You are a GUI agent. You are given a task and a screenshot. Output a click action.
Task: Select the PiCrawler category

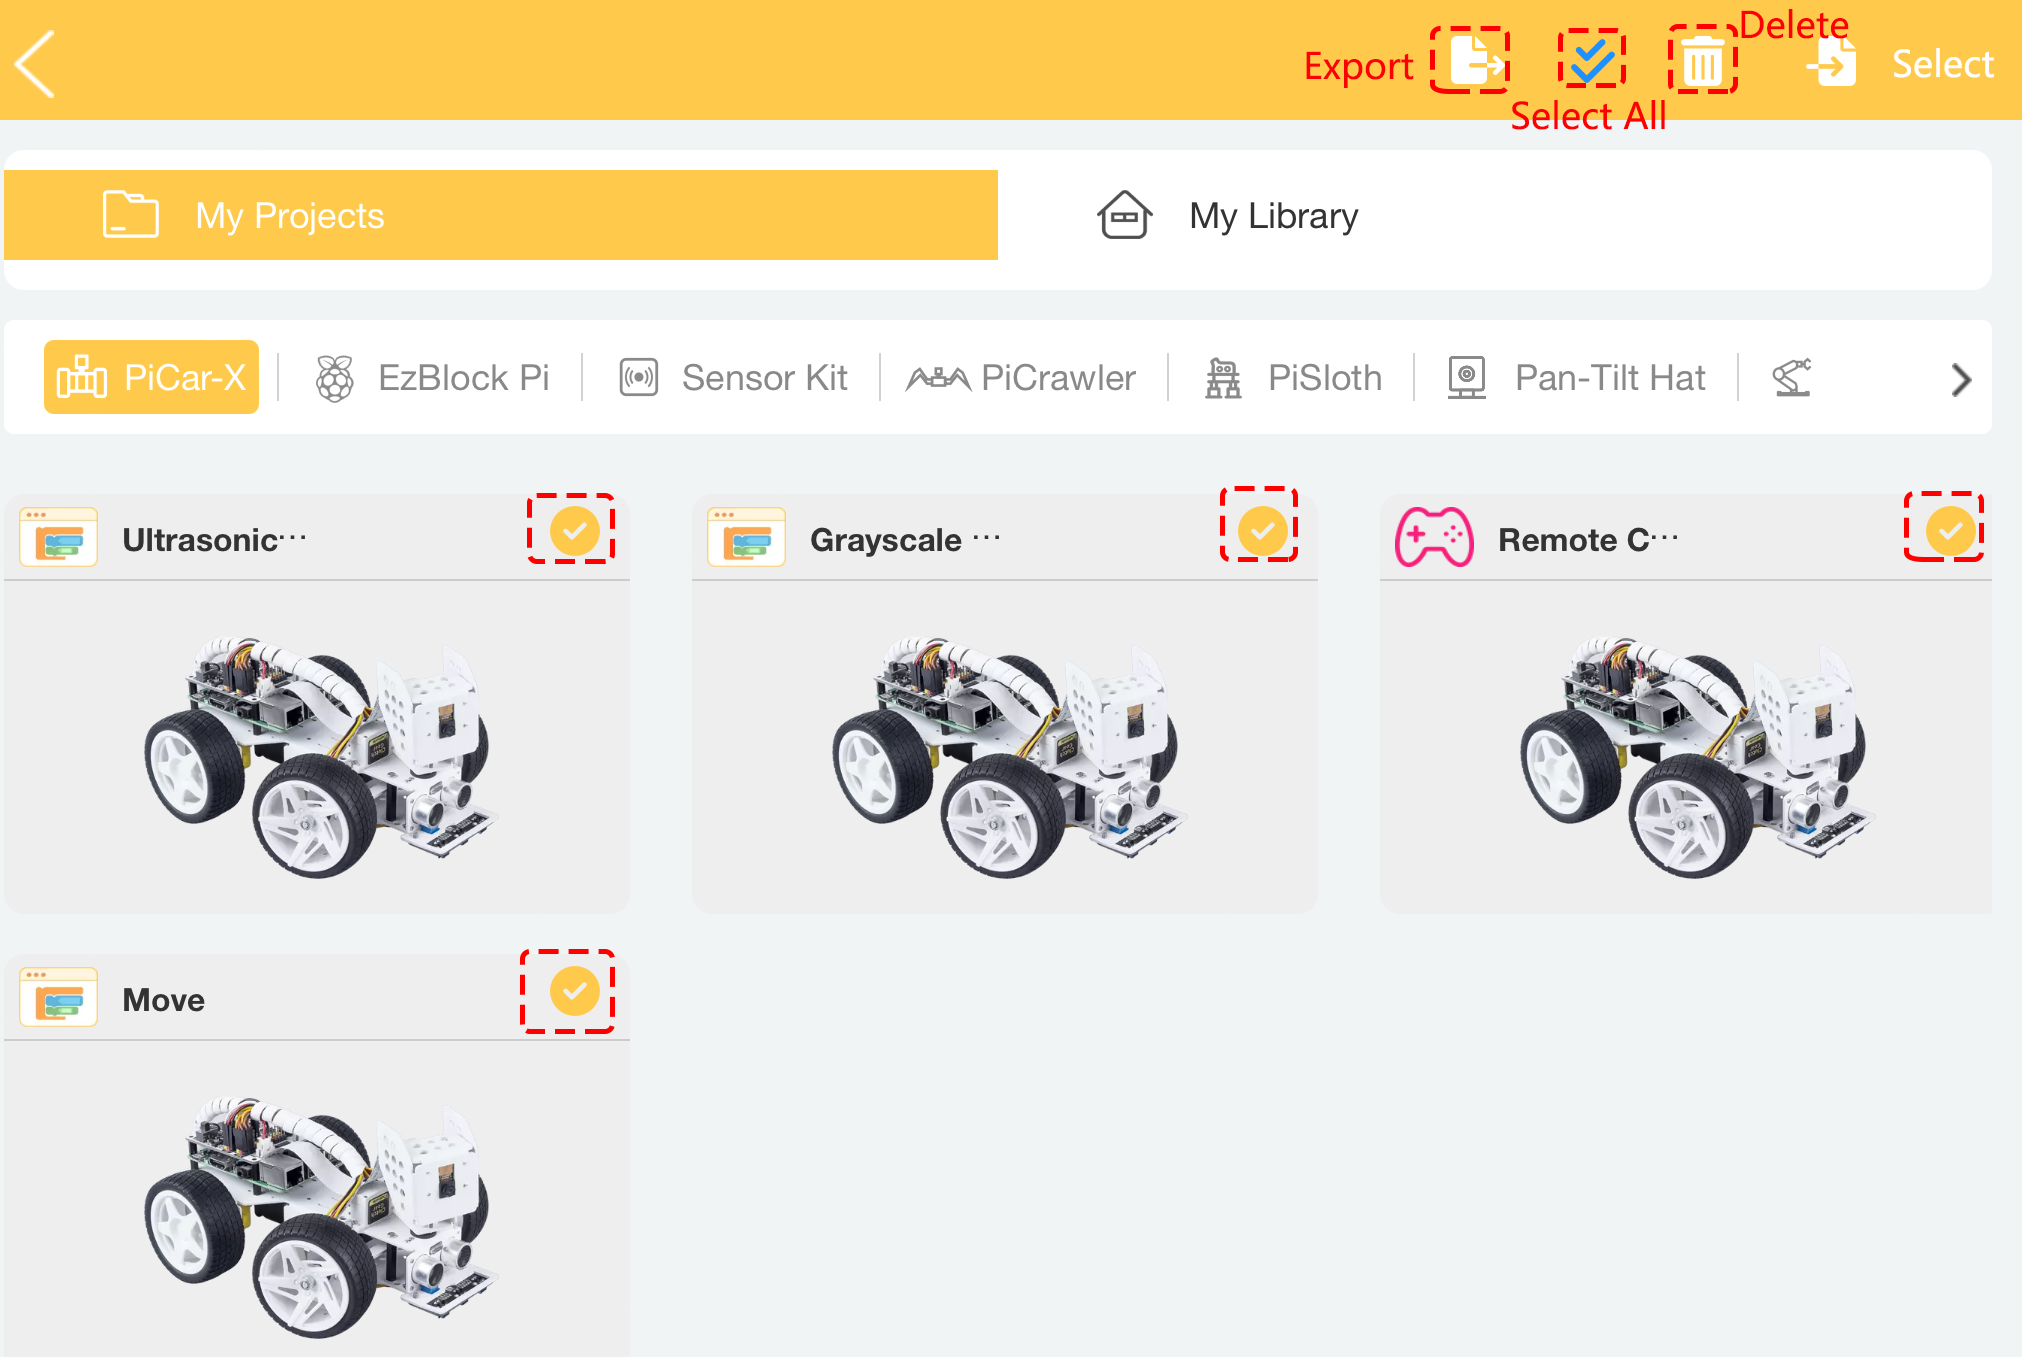pos(1021,378)
